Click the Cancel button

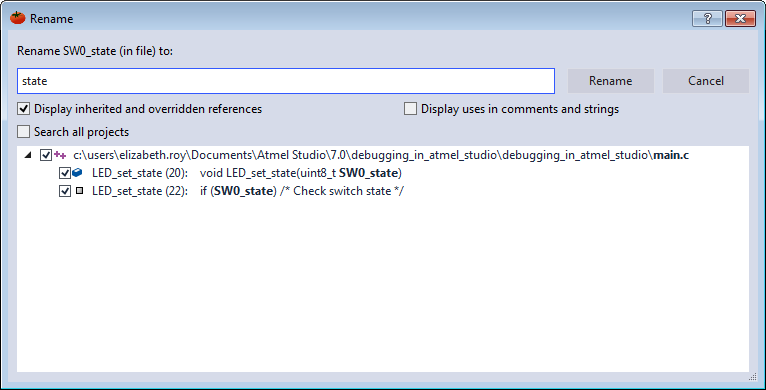705,81
